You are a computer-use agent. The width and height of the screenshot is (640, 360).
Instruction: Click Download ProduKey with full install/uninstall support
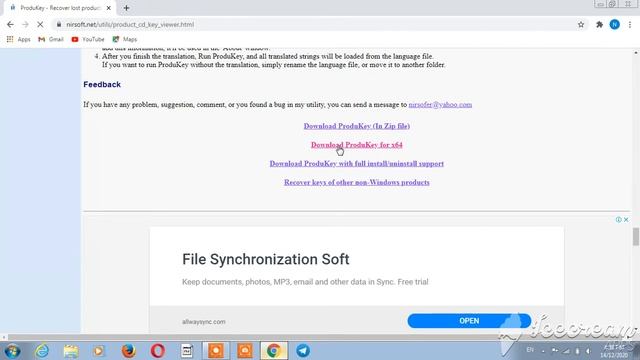356,164
